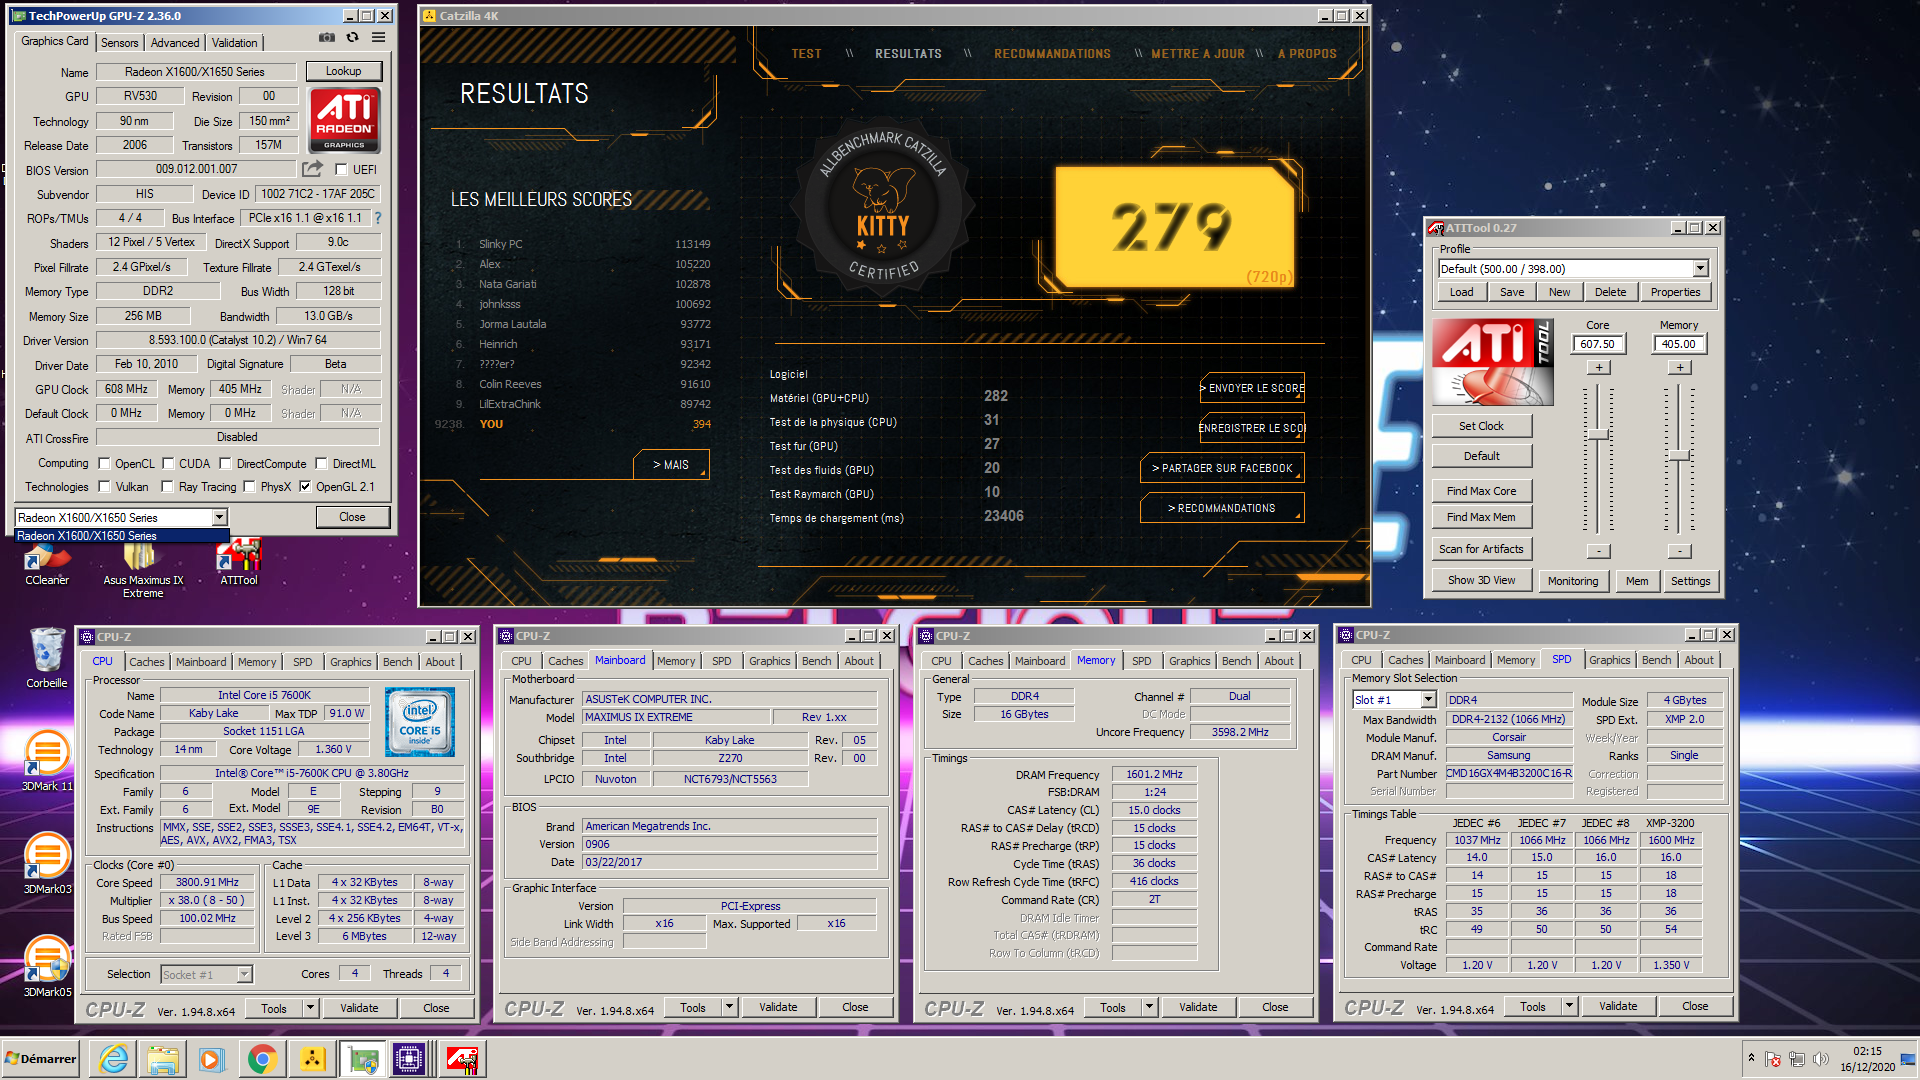The height and width of the screenshot is (1080, 1920).
Task: Expand Tools dropdown arrow in CPU window
Action: tap(310, 1008)
